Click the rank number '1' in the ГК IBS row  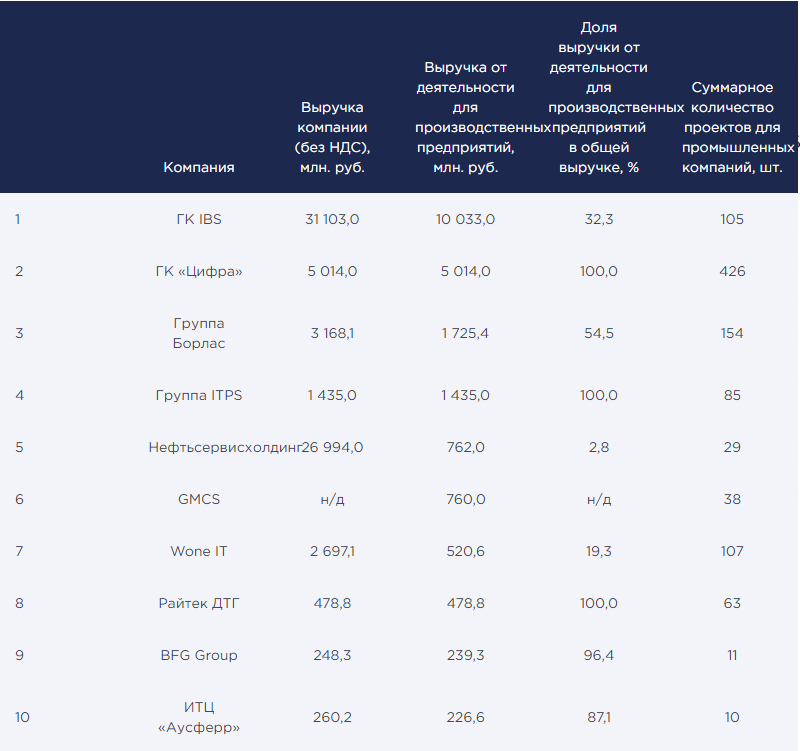18,219
